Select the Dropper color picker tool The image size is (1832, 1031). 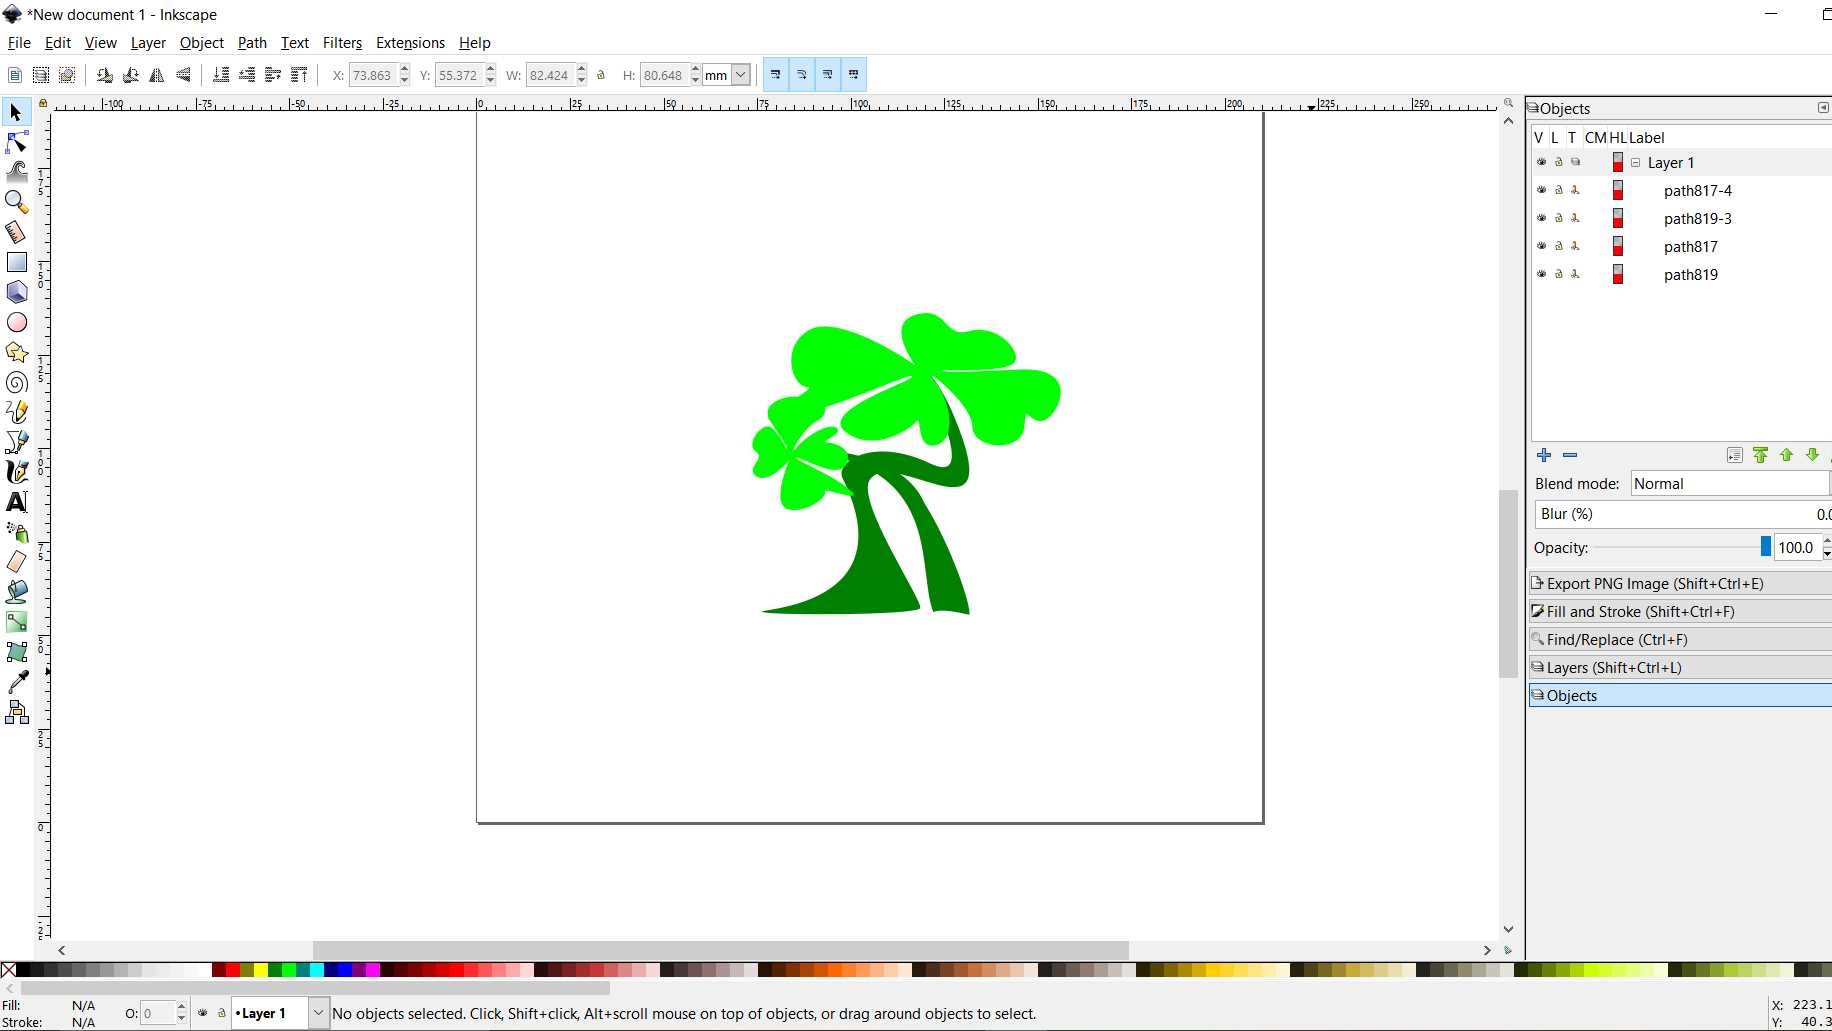[x=16, y=682]
